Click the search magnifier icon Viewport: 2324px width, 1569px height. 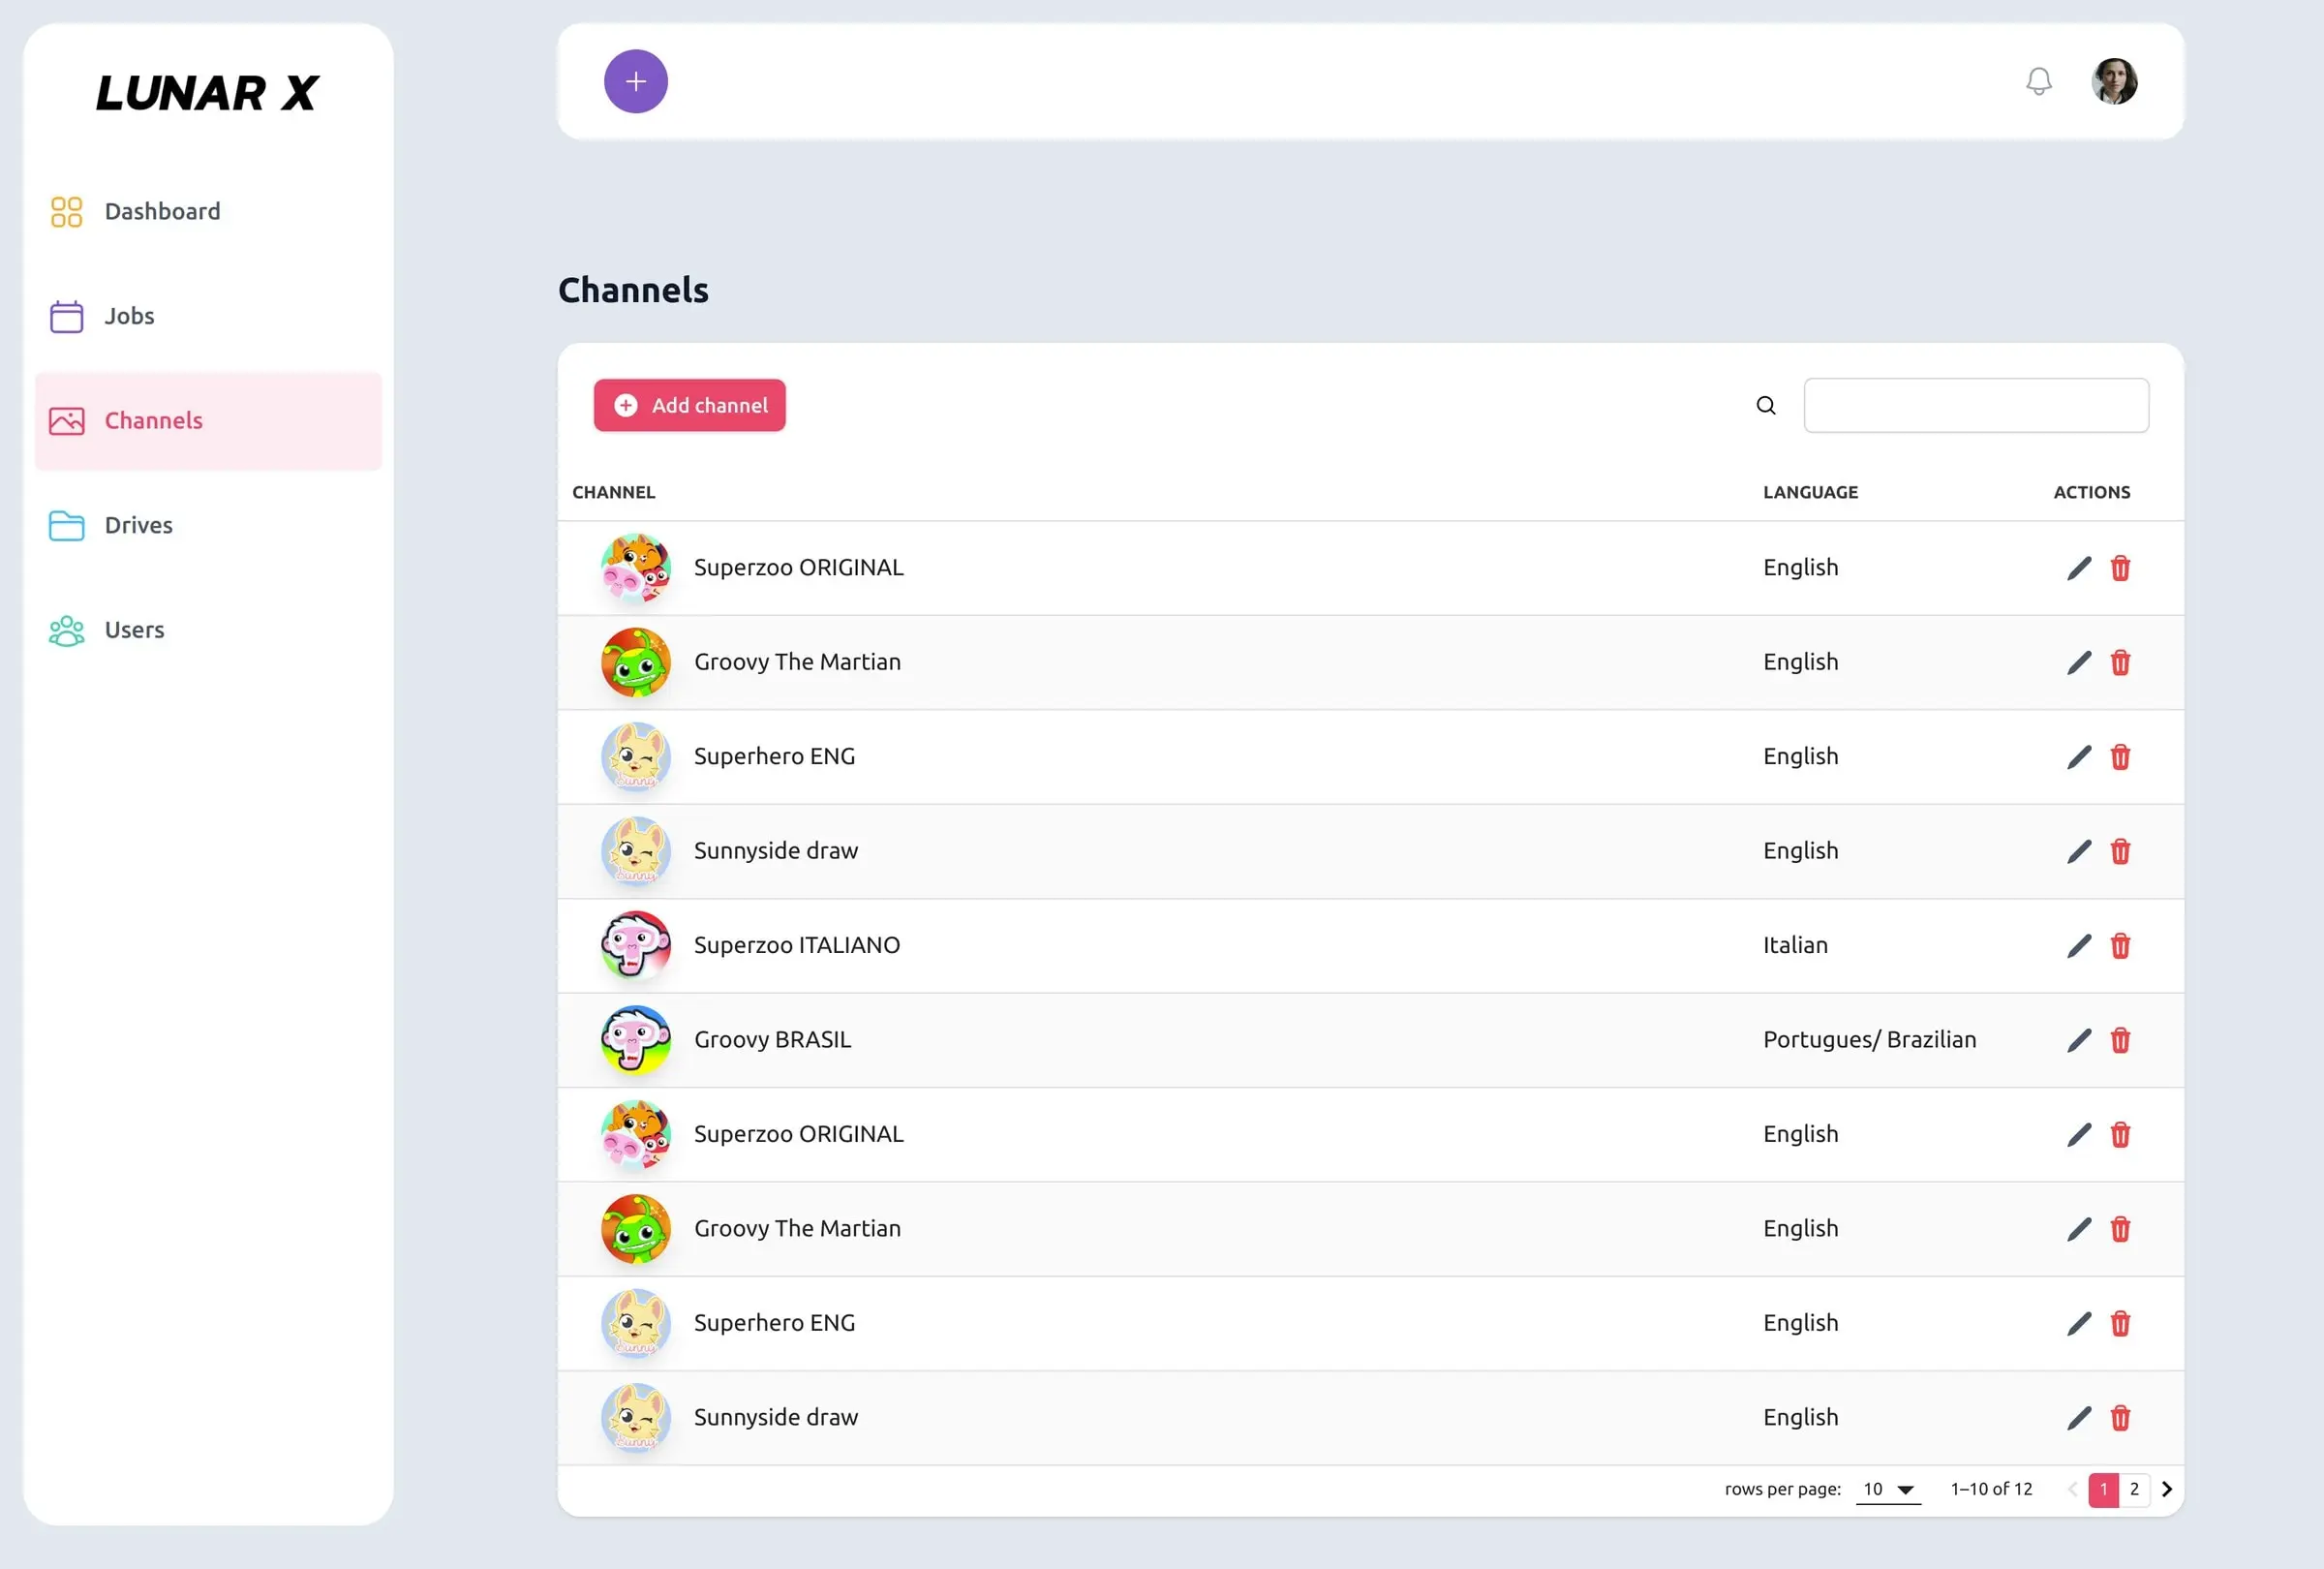tap(1765, 405)
